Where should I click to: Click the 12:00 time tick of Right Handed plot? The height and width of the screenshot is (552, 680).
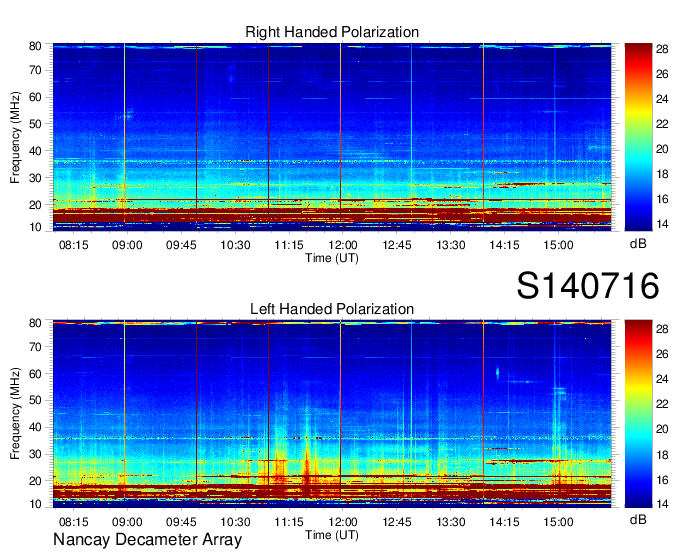point(343,245)
